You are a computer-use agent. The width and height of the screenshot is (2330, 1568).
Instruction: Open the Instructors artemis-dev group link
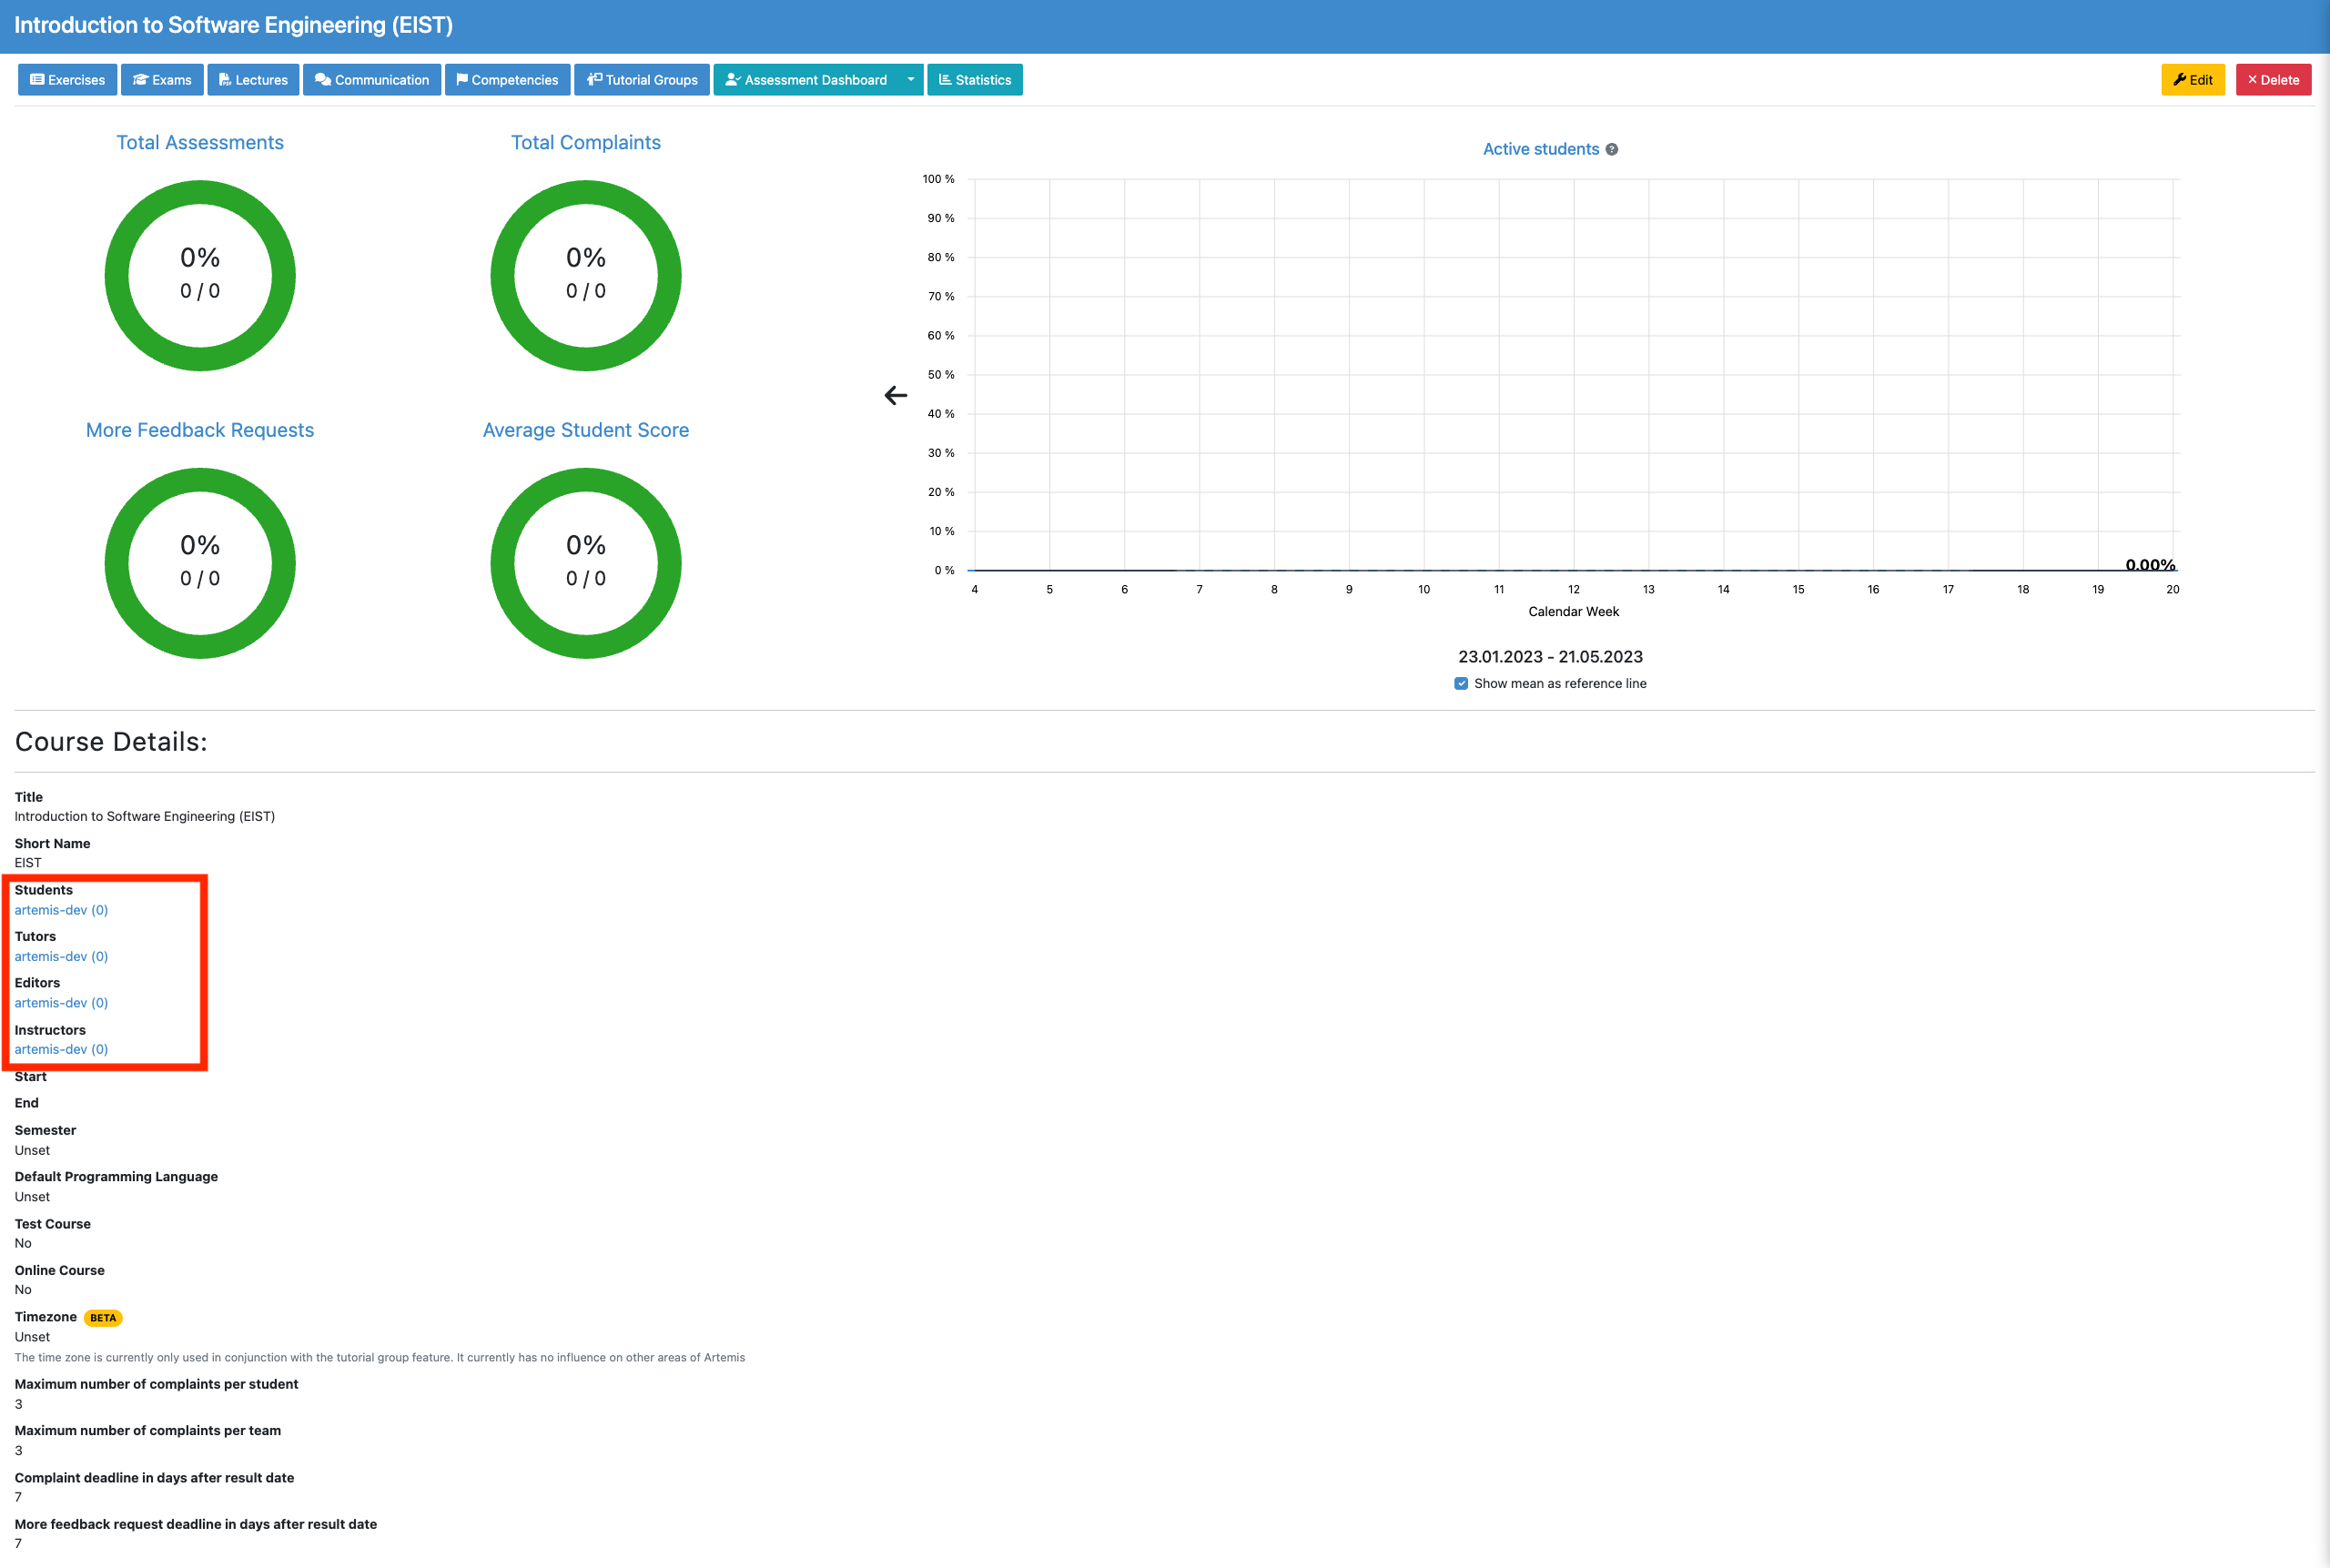[61, 1049]
